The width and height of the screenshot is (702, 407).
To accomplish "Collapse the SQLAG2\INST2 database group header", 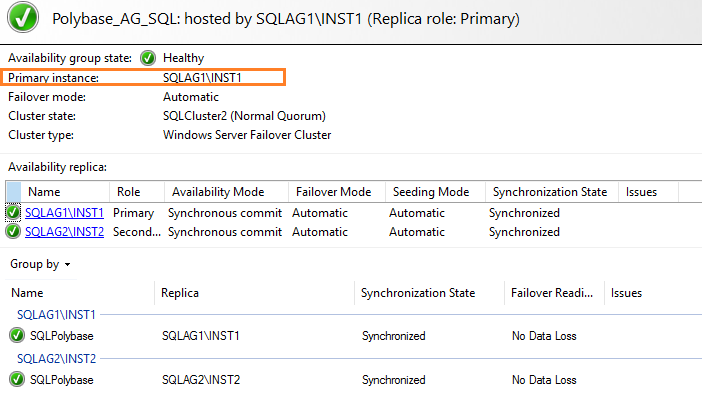I will (56, 359).
